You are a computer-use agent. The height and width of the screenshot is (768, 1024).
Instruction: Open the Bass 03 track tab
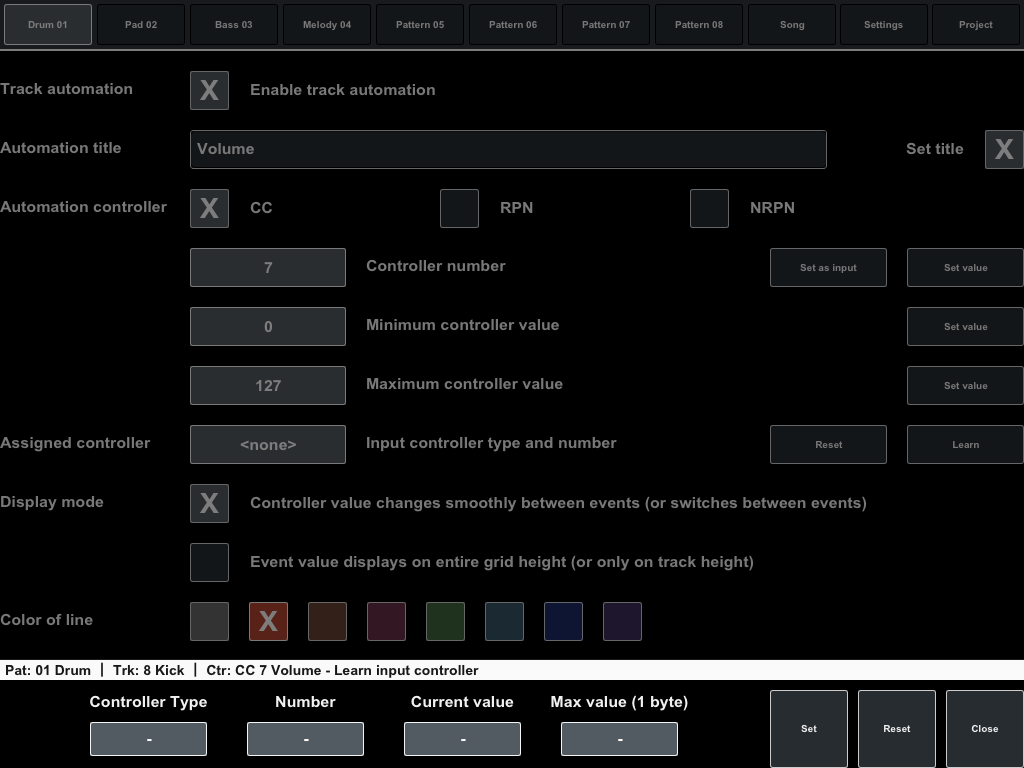click(233, 24)
